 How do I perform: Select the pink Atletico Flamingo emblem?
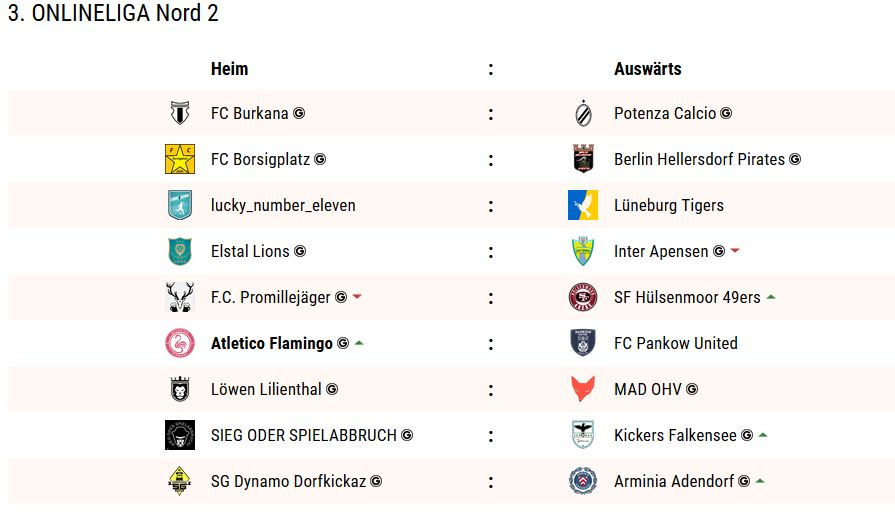180,343
